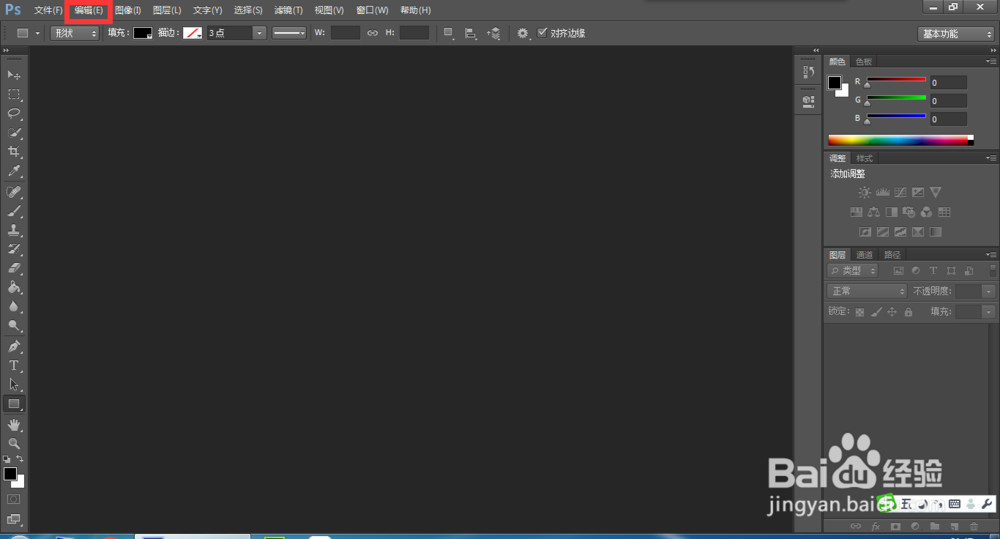Screen dimensions: 1000x539
Task: Select the Rectangle shape tool in toolbox
Action: pos(13,404)
